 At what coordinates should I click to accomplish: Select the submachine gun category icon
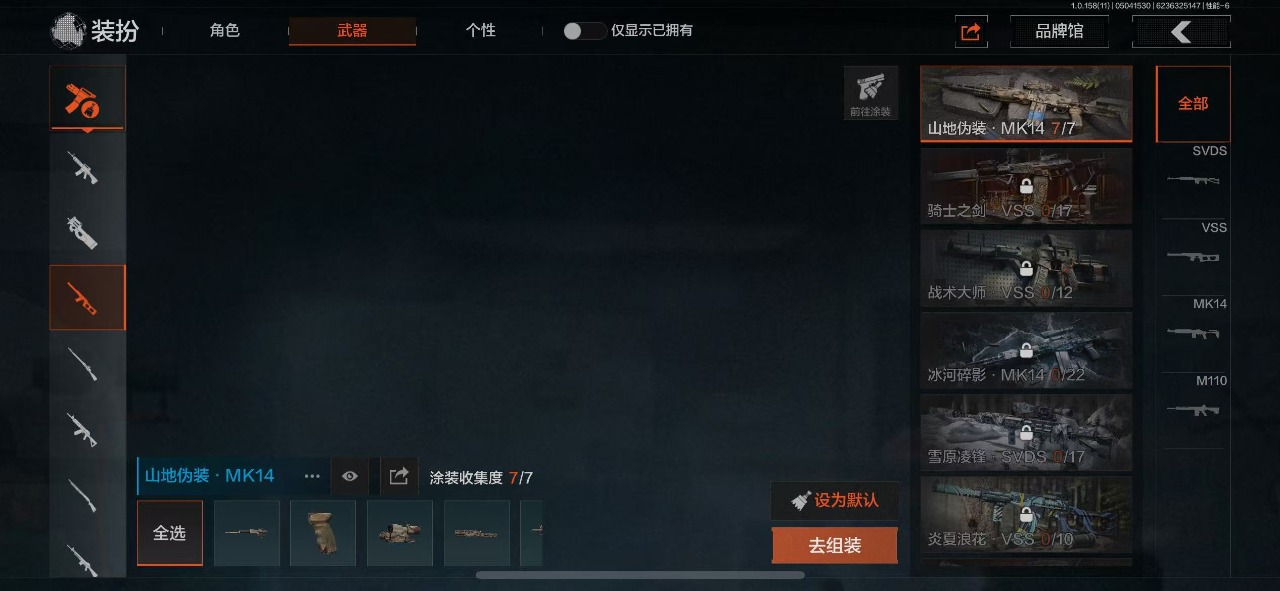click(87, 298)
